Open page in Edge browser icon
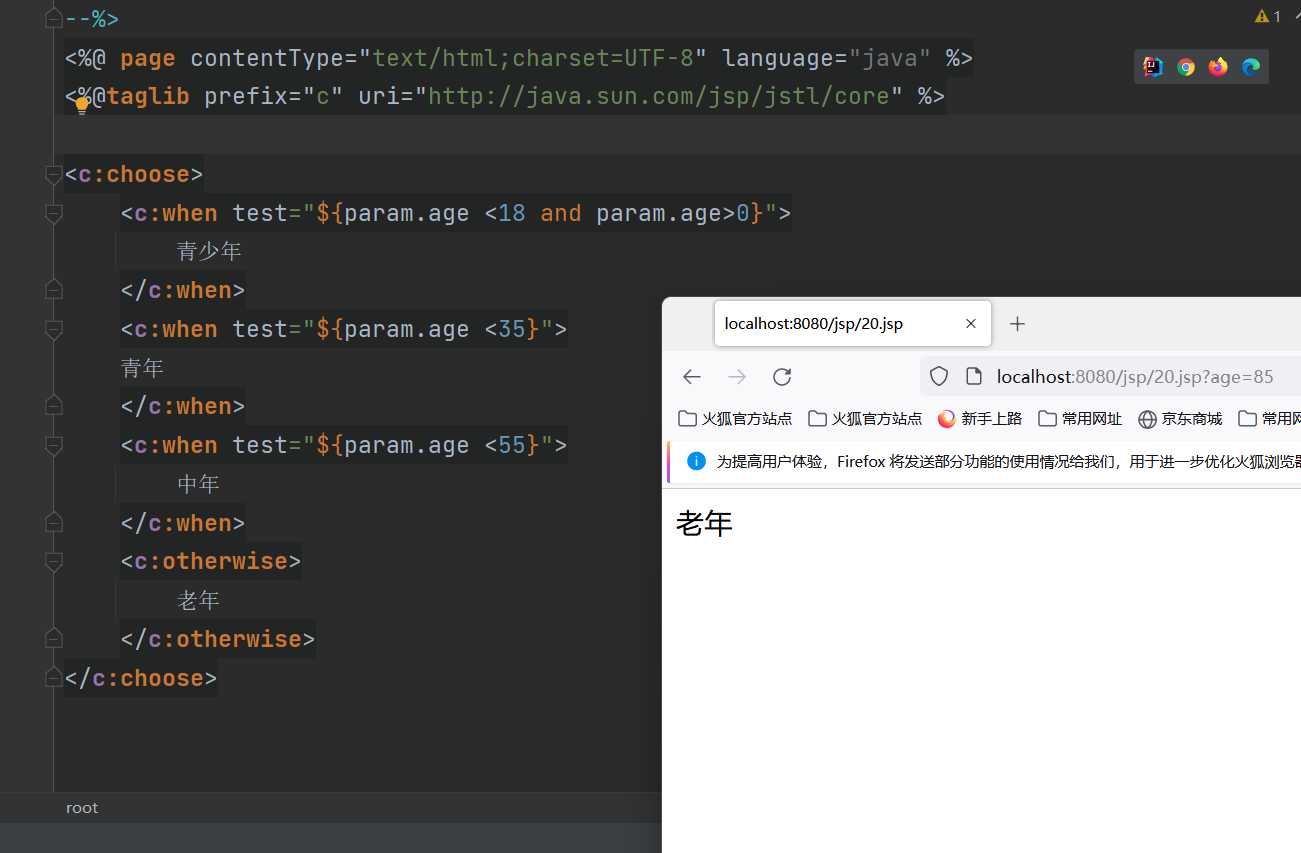The width and height of the screenshot is (1301, 853). point(1251,67)
